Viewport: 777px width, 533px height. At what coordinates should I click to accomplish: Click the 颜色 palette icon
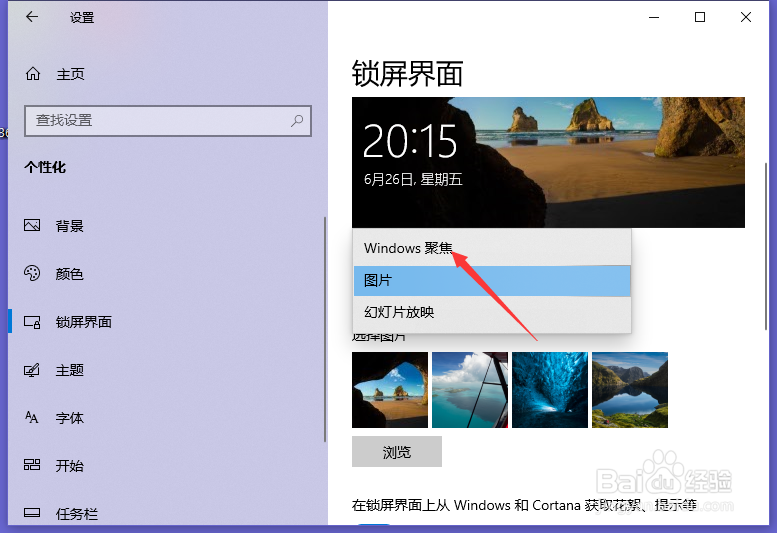32,273
